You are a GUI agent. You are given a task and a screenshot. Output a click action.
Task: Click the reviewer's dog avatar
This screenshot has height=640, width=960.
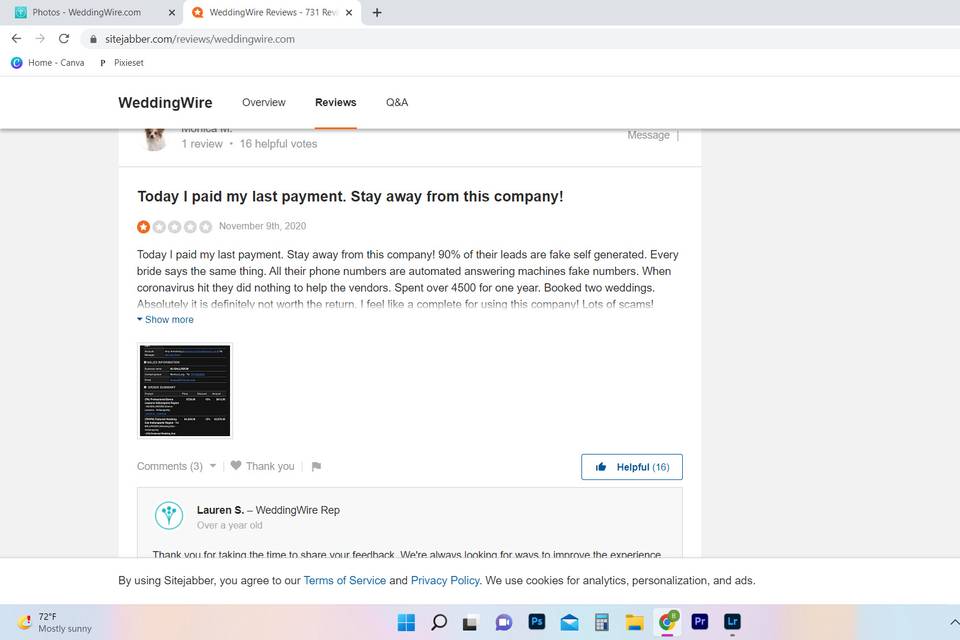[155, 139]
